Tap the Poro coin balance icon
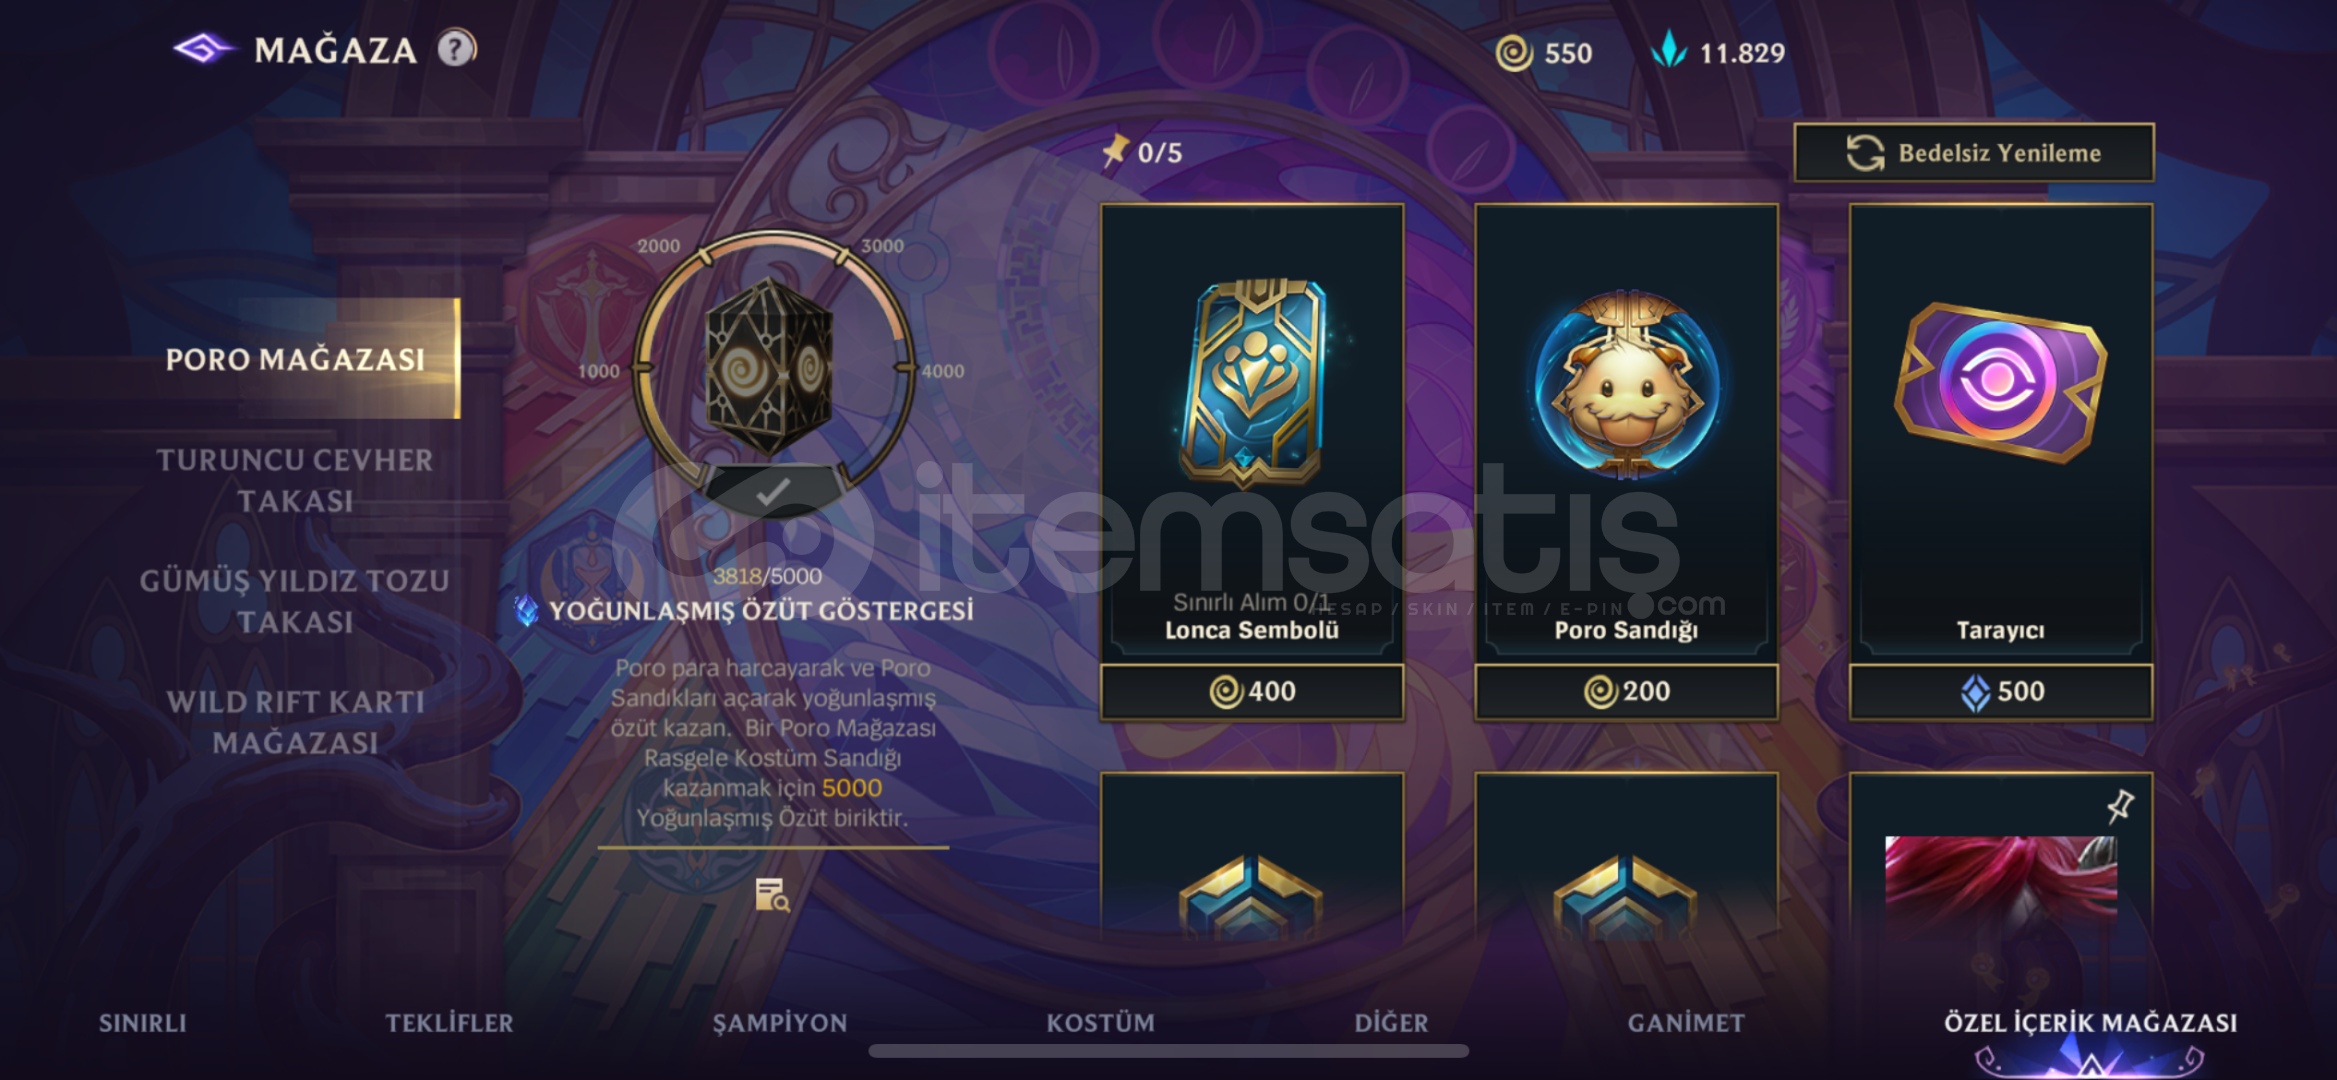The image size is (2337, 1080). (x=1513, y=53)
